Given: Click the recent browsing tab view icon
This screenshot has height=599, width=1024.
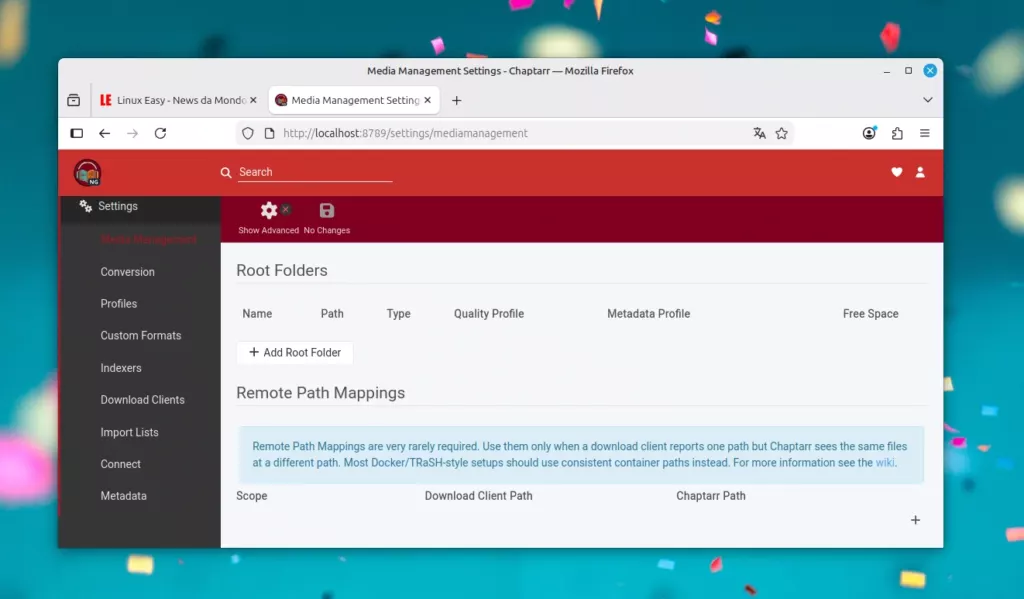Looking at the screenshot, I should 74,100.
